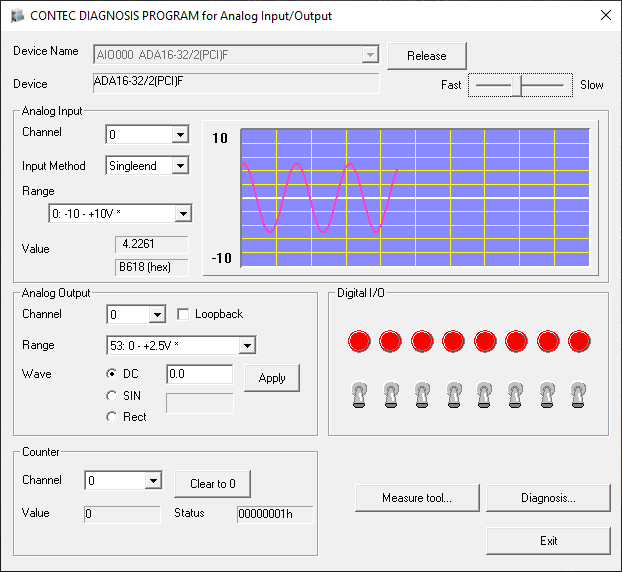Flip the fifth digital I/O toggle switch
Viewport: 622px width, 572px height.
coord(484,395)
